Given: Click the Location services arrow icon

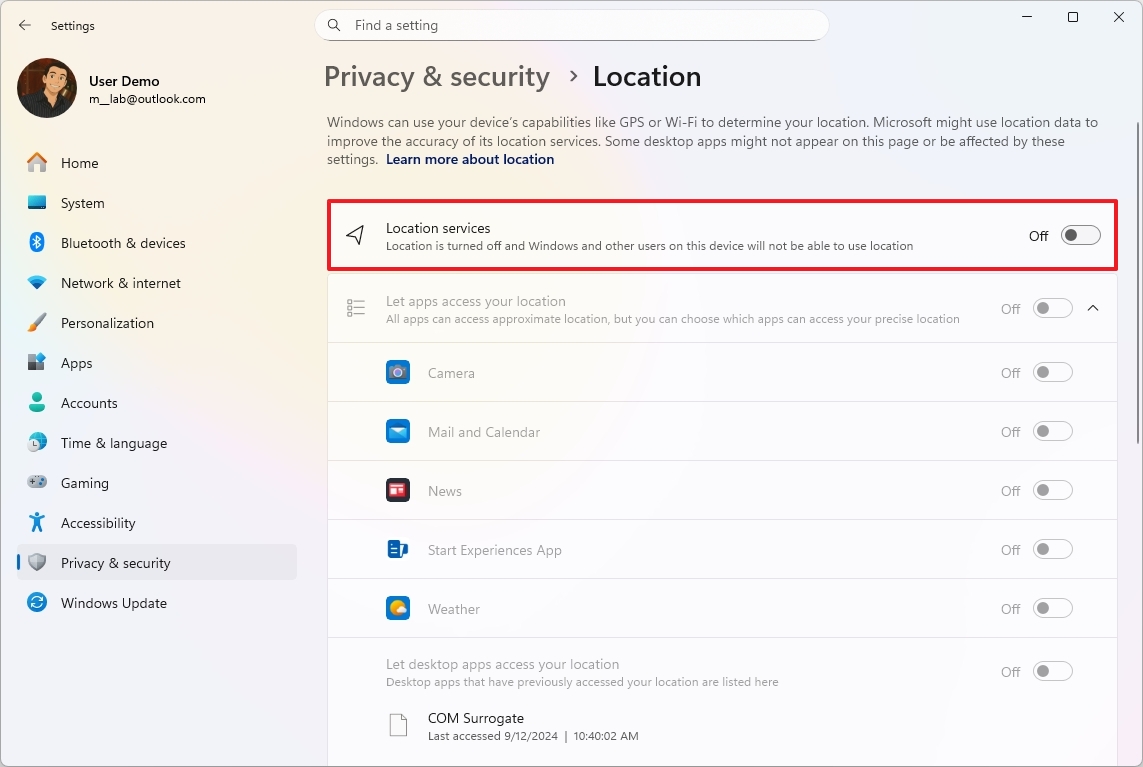Looking at the screenshot, I should (355, 235).
